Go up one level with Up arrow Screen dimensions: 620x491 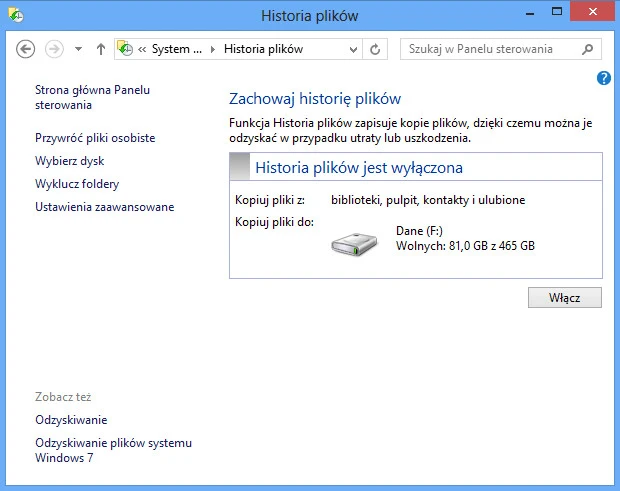click(x=101, y=49)
